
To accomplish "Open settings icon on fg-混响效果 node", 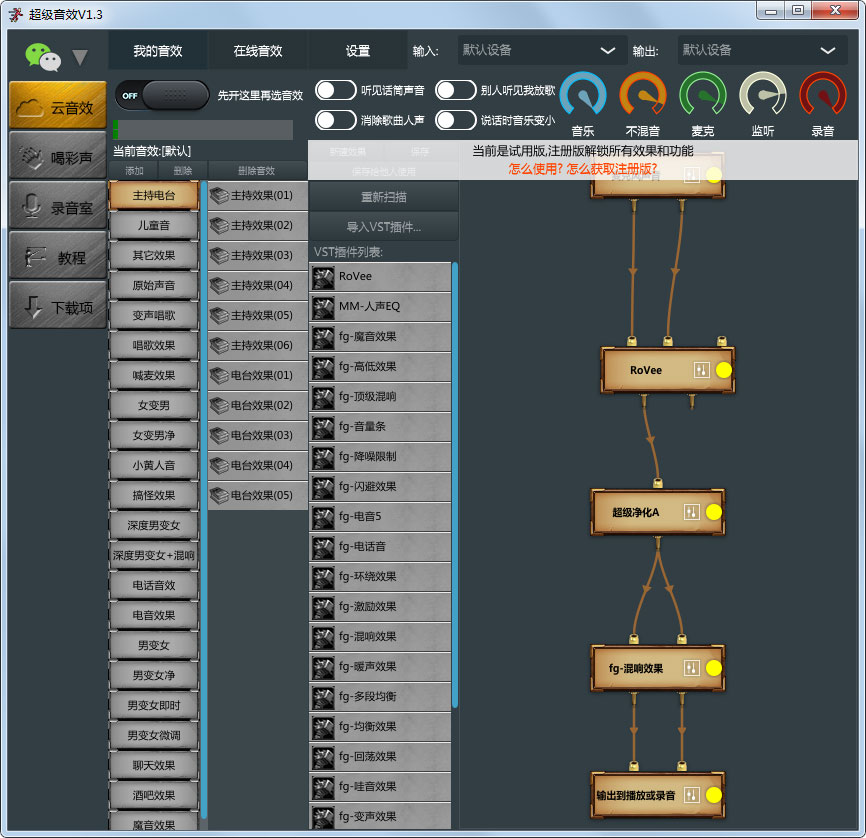I will (692, 668).
